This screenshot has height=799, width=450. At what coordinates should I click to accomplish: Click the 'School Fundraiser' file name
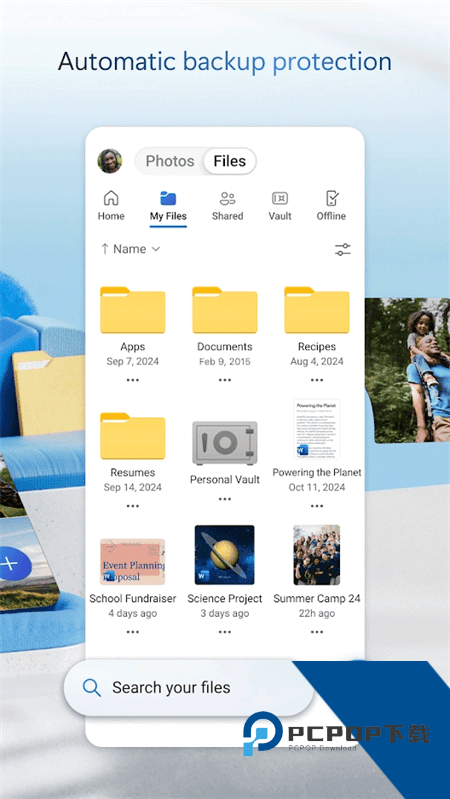pyautogui.click(x=133, y=599)
